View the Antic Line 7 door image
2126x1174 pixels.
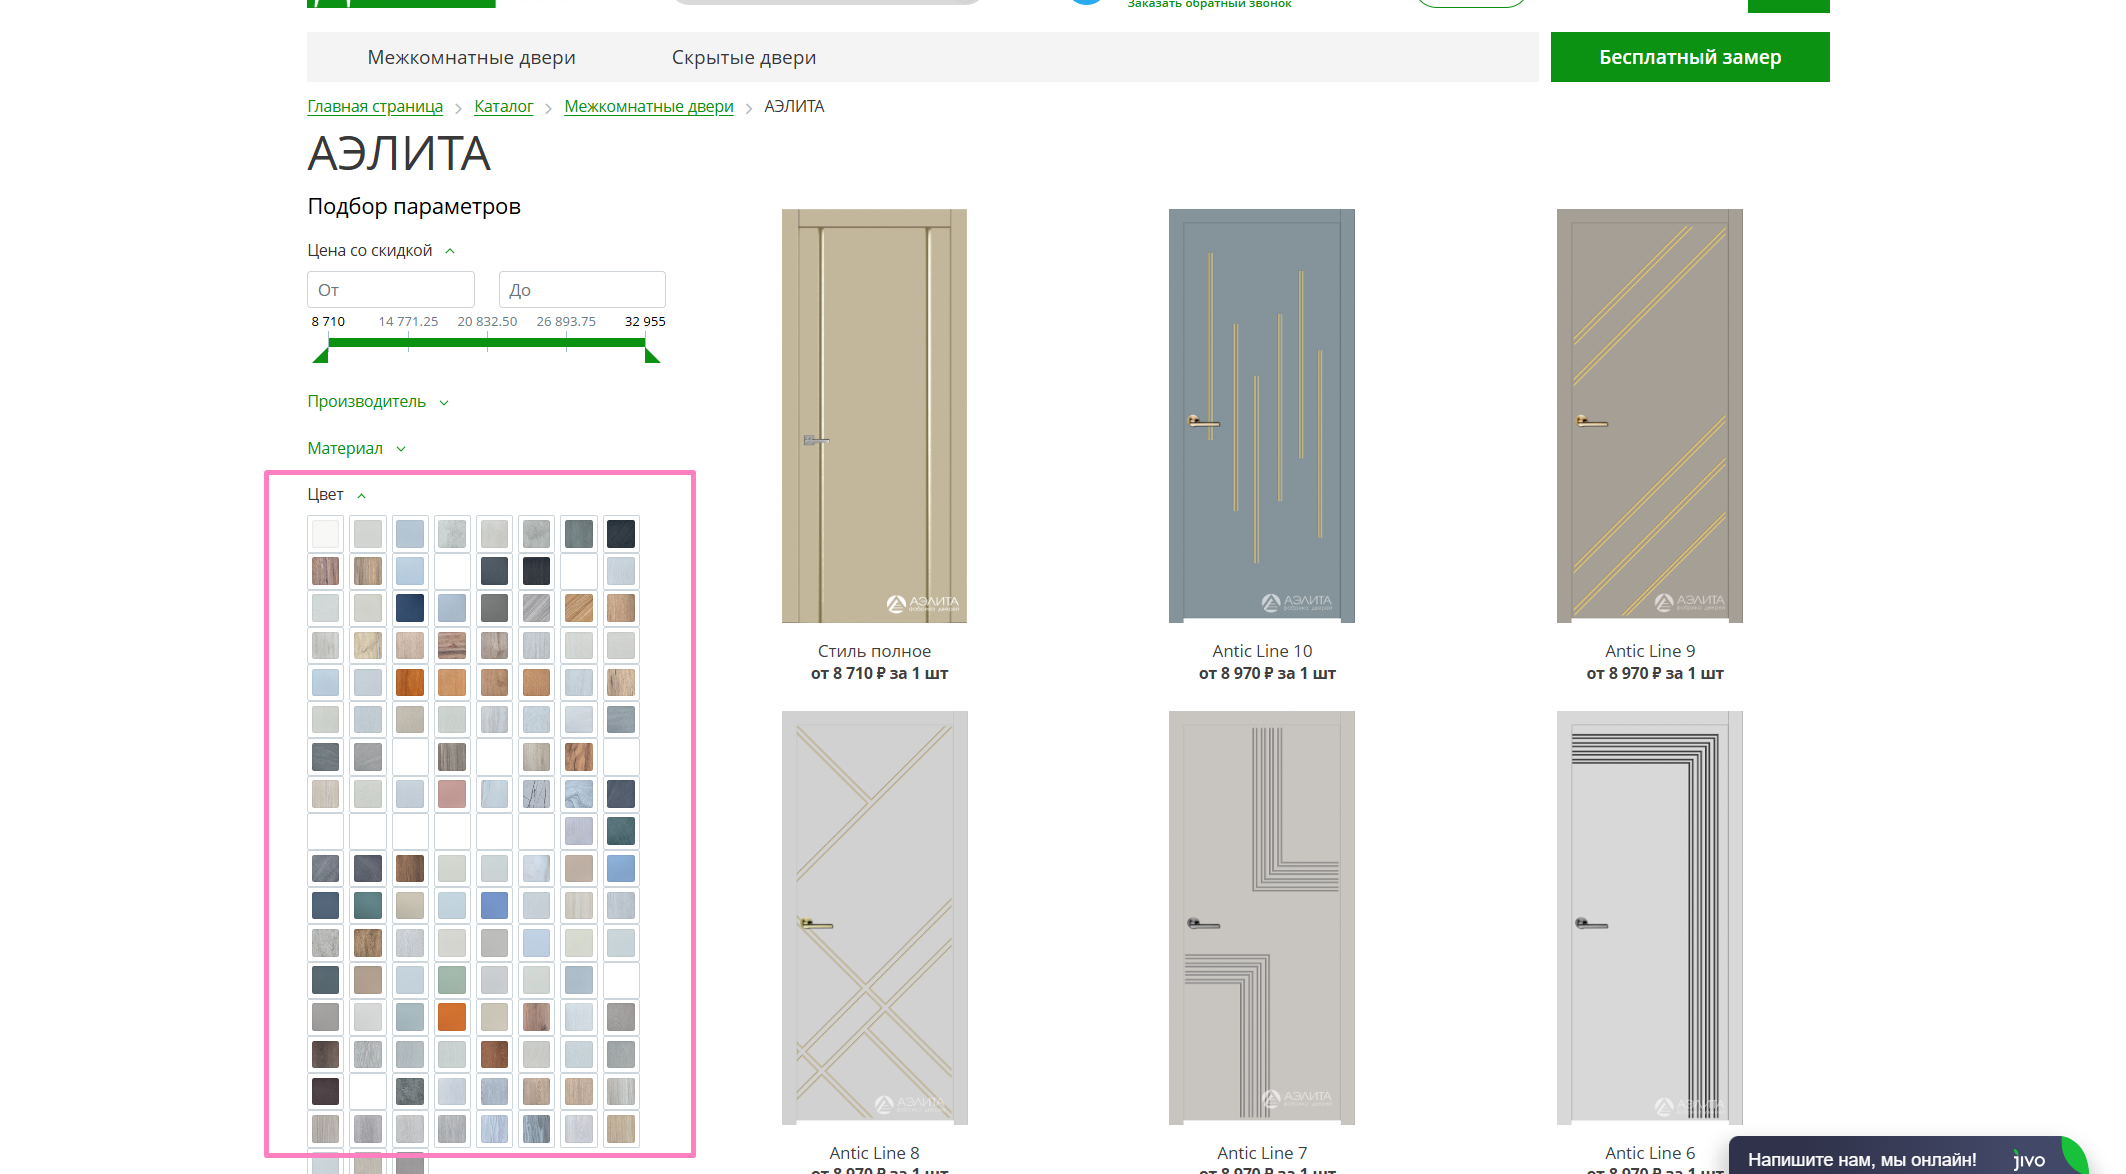(1262, 918)
